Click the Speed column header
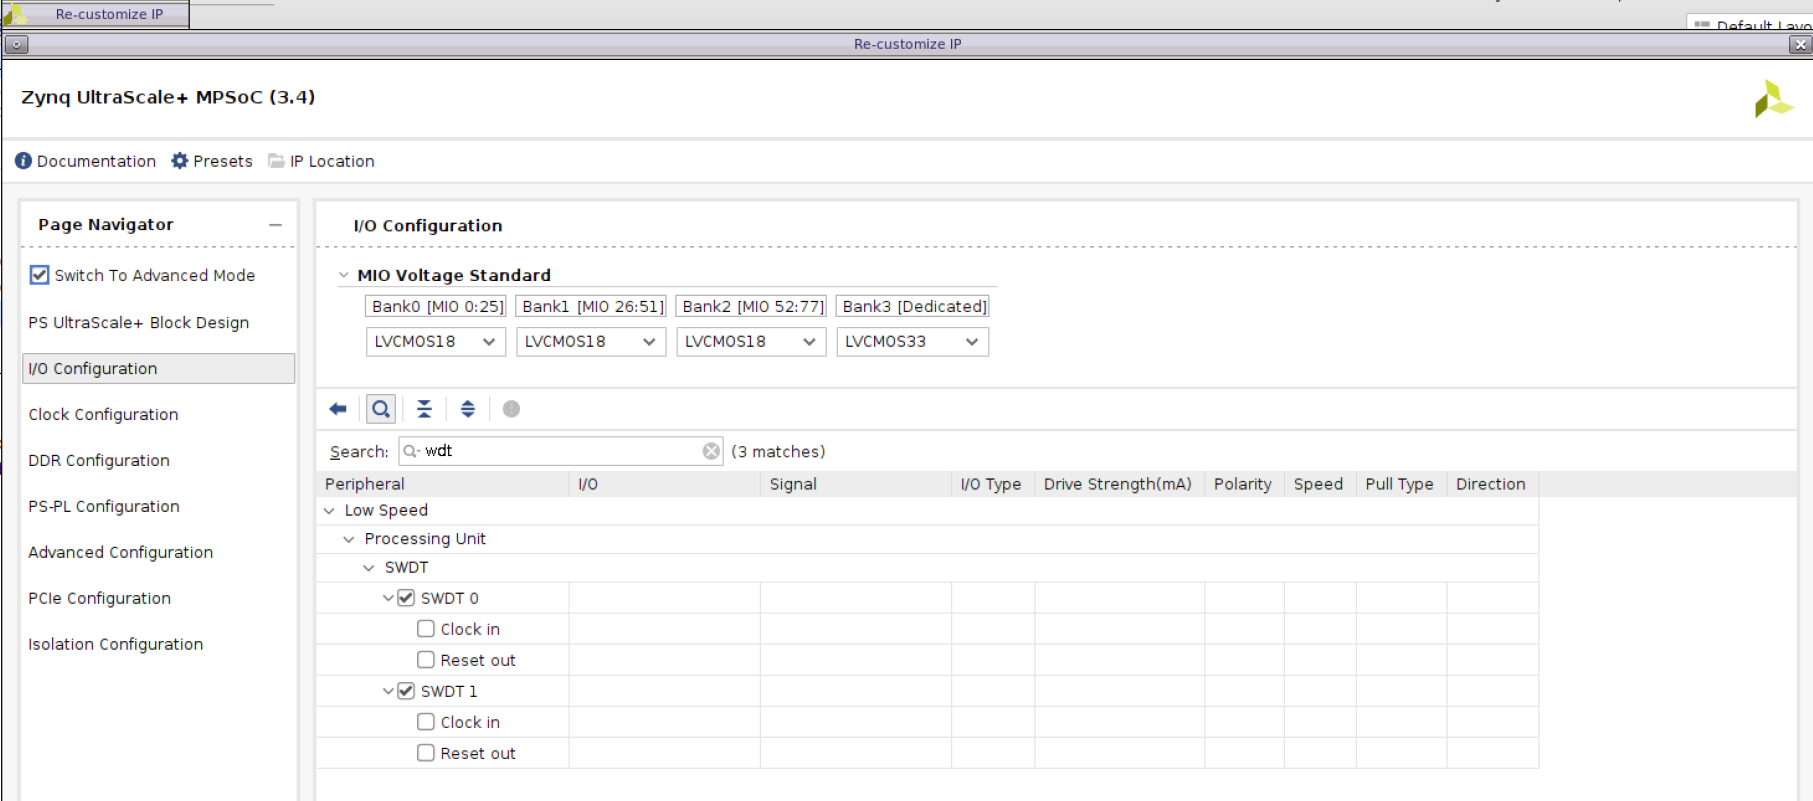The width and height of the screenshot is (1813, 801). [1320, 484]
